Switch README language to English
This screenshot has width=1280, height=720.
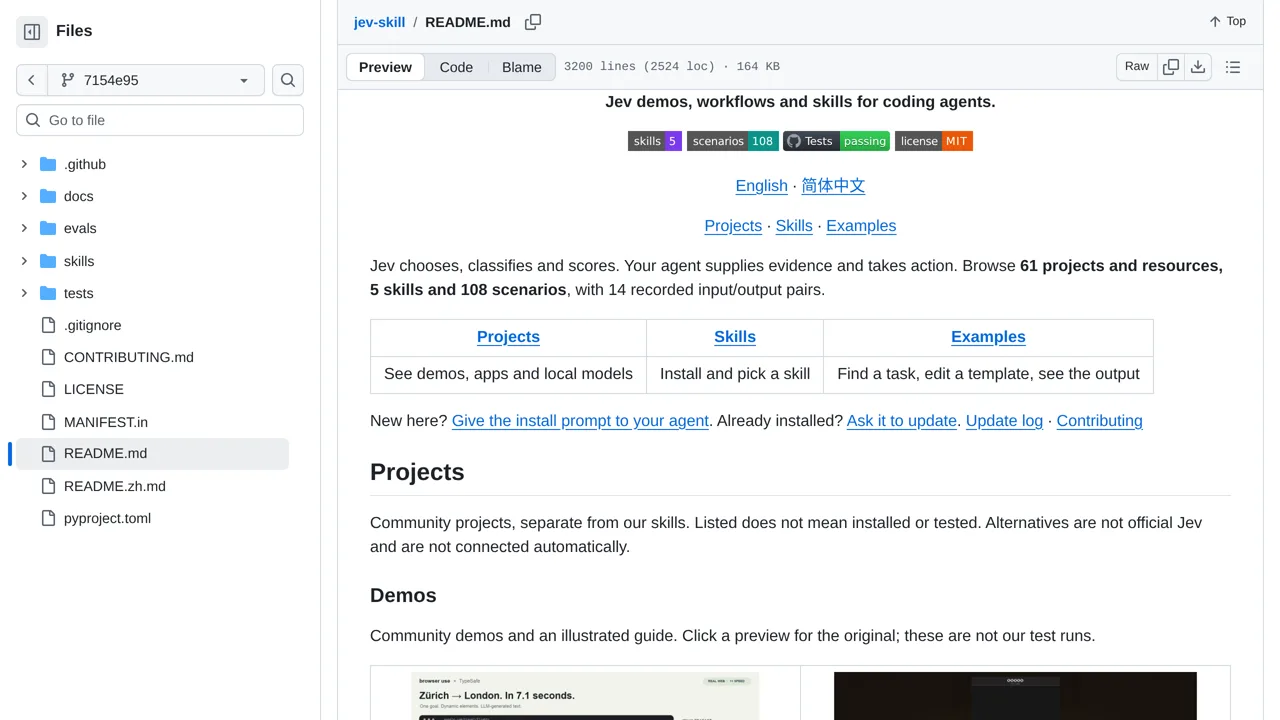(x=762, y=186)
